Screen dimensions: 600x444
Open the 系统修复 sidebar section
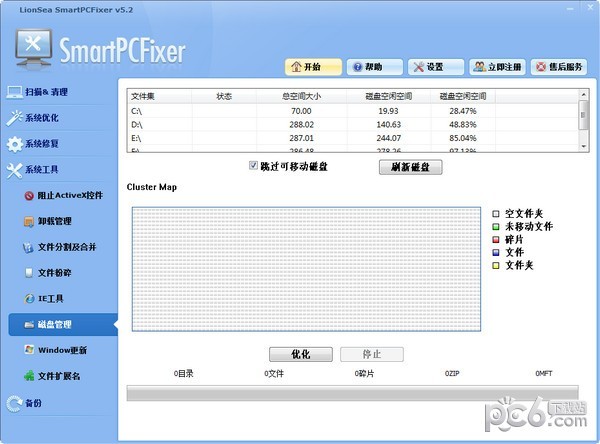[33, 144]
